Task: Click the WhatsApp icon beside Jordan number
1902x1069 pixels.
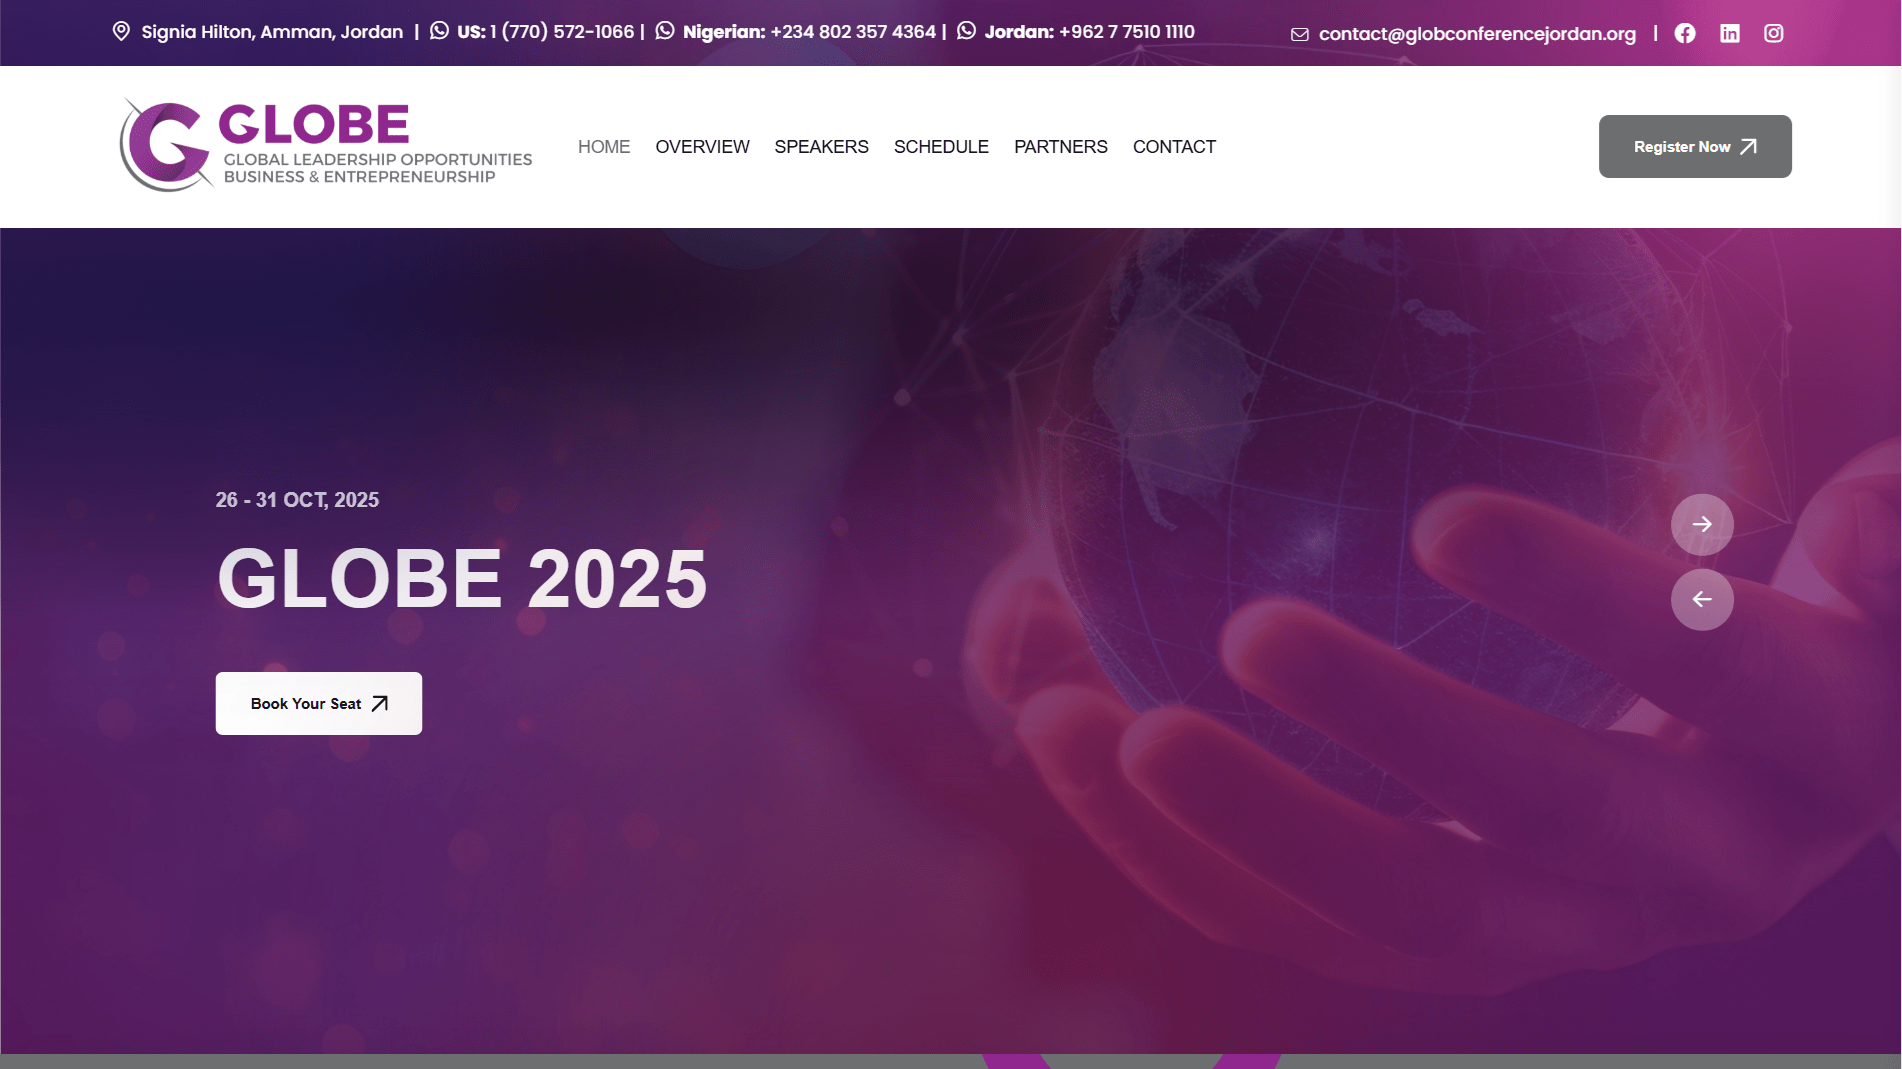Action: click(x=966, y=31)
